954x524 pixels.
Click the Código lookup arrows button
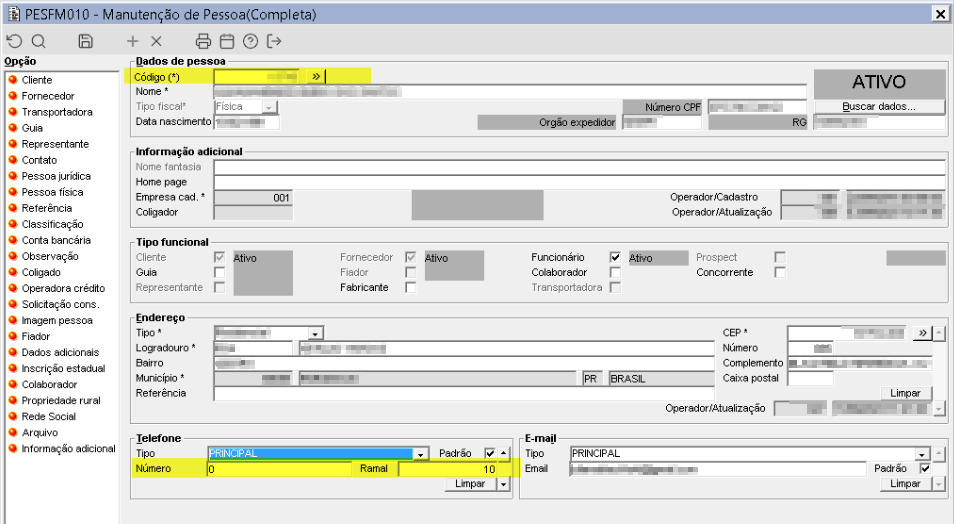316,77
